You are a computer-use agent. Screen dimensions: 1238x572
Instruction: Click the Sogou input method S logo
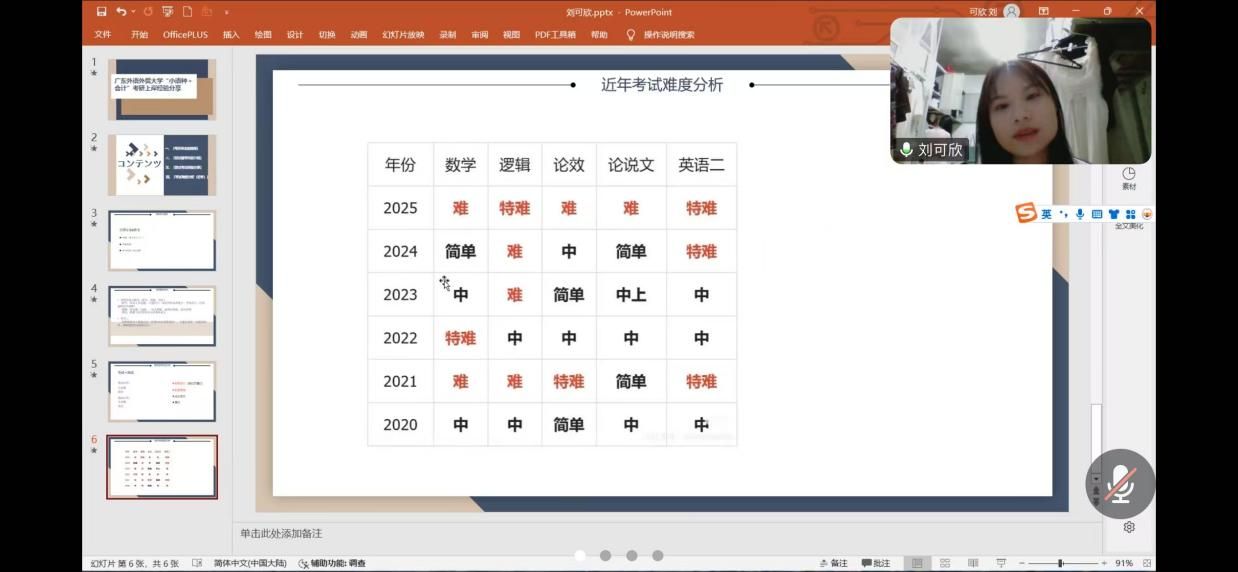[x=1026, y=213]
